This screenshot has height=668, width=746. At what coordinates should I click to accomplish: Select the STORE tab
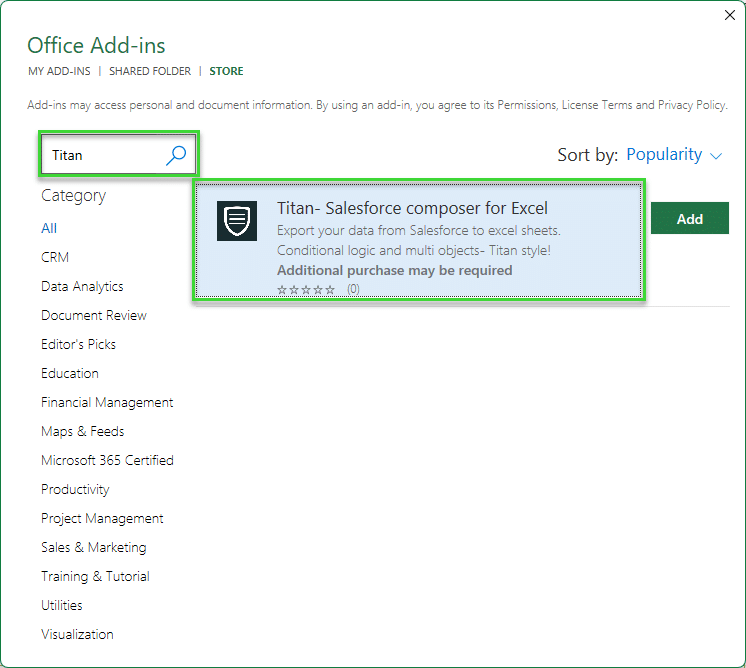226,71
